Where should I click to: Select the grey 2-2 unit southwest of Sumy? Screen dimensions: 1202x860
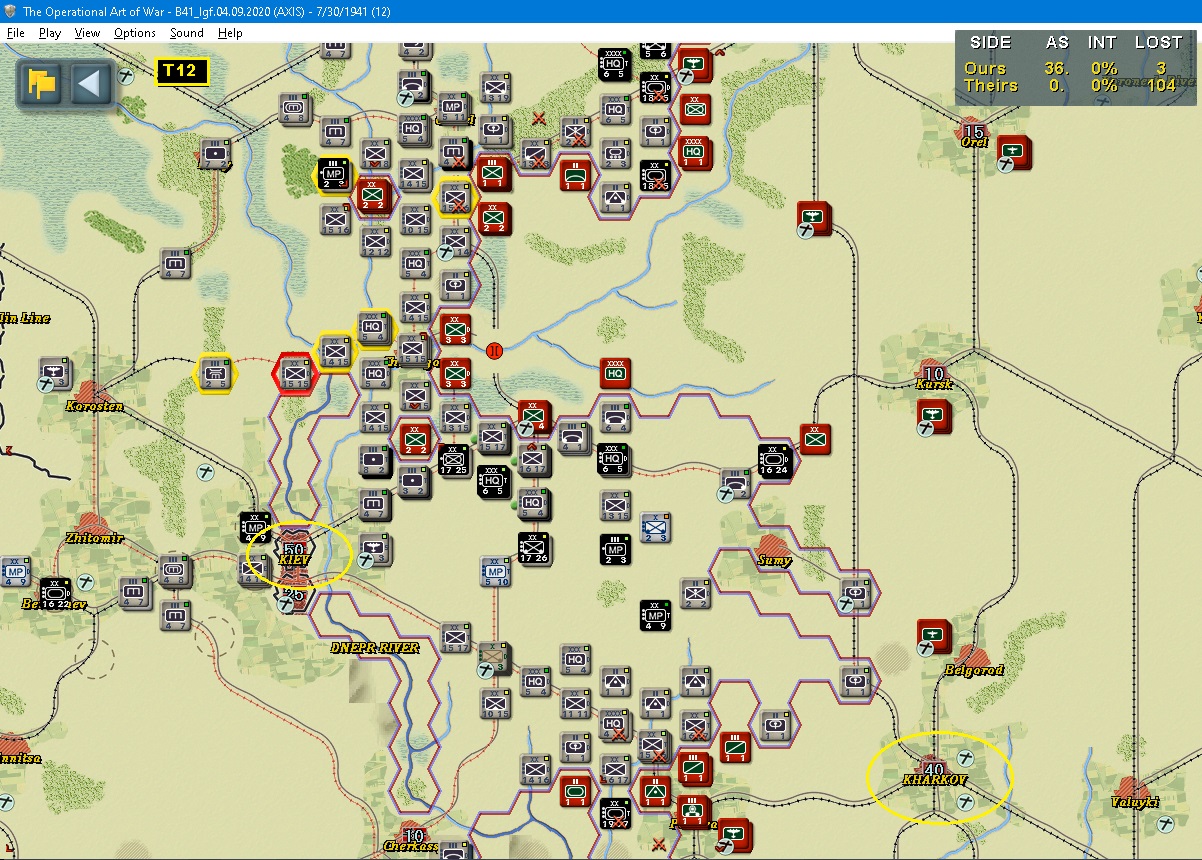coord(696,593)
